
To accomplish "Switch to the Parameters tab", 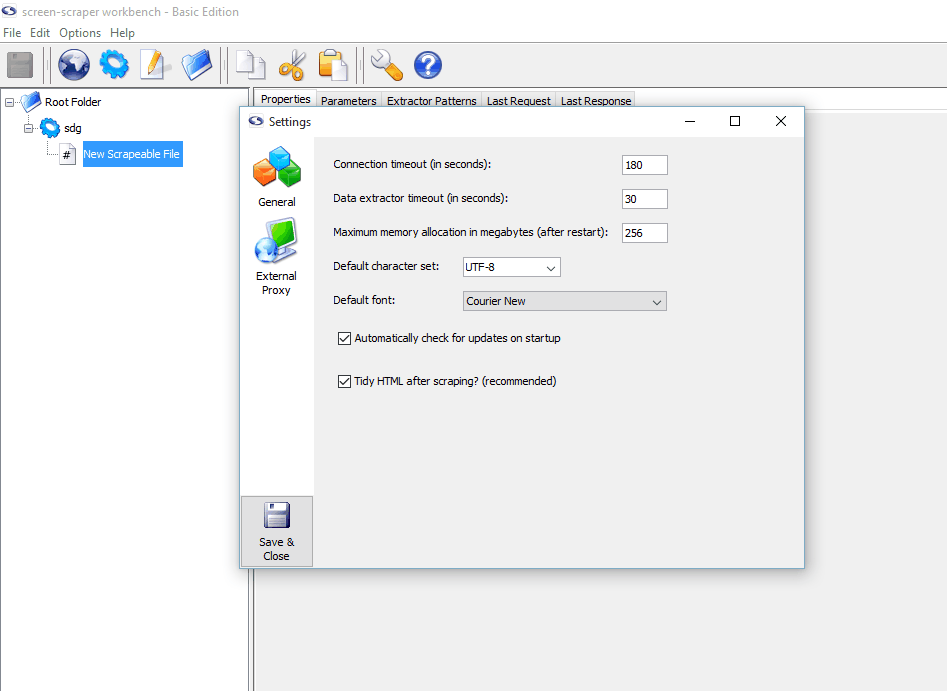I will point(348,100).
